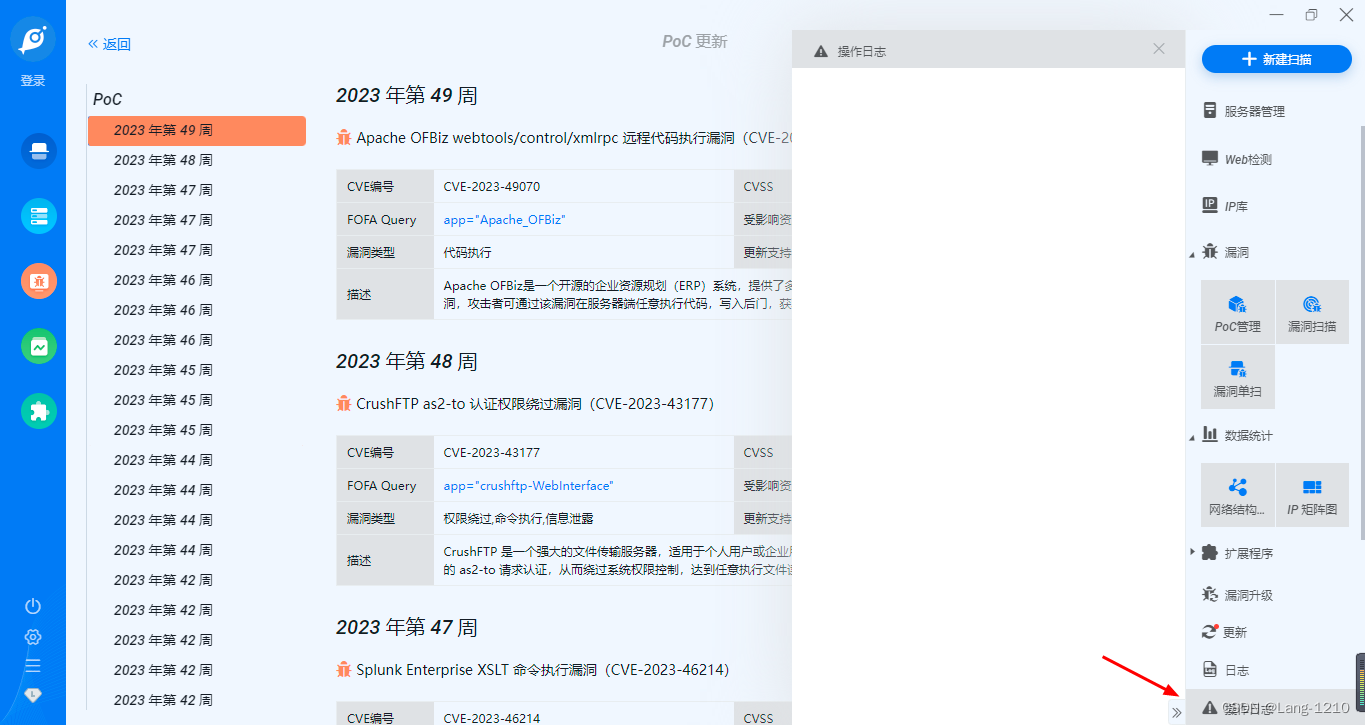Click the 日志 log file icon
1365x725 pixels.
point(1210,670)
